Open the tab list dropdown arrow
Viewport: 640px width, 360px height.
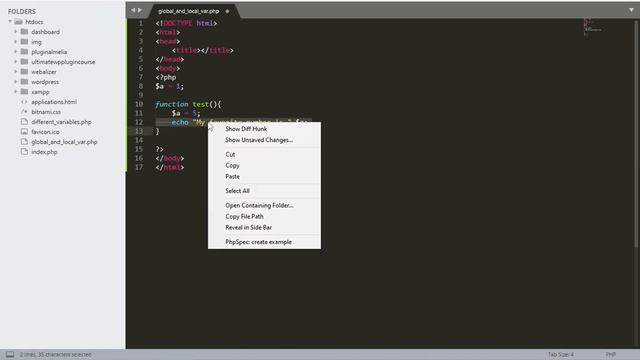pyautogui.click(x=631, y=10)
